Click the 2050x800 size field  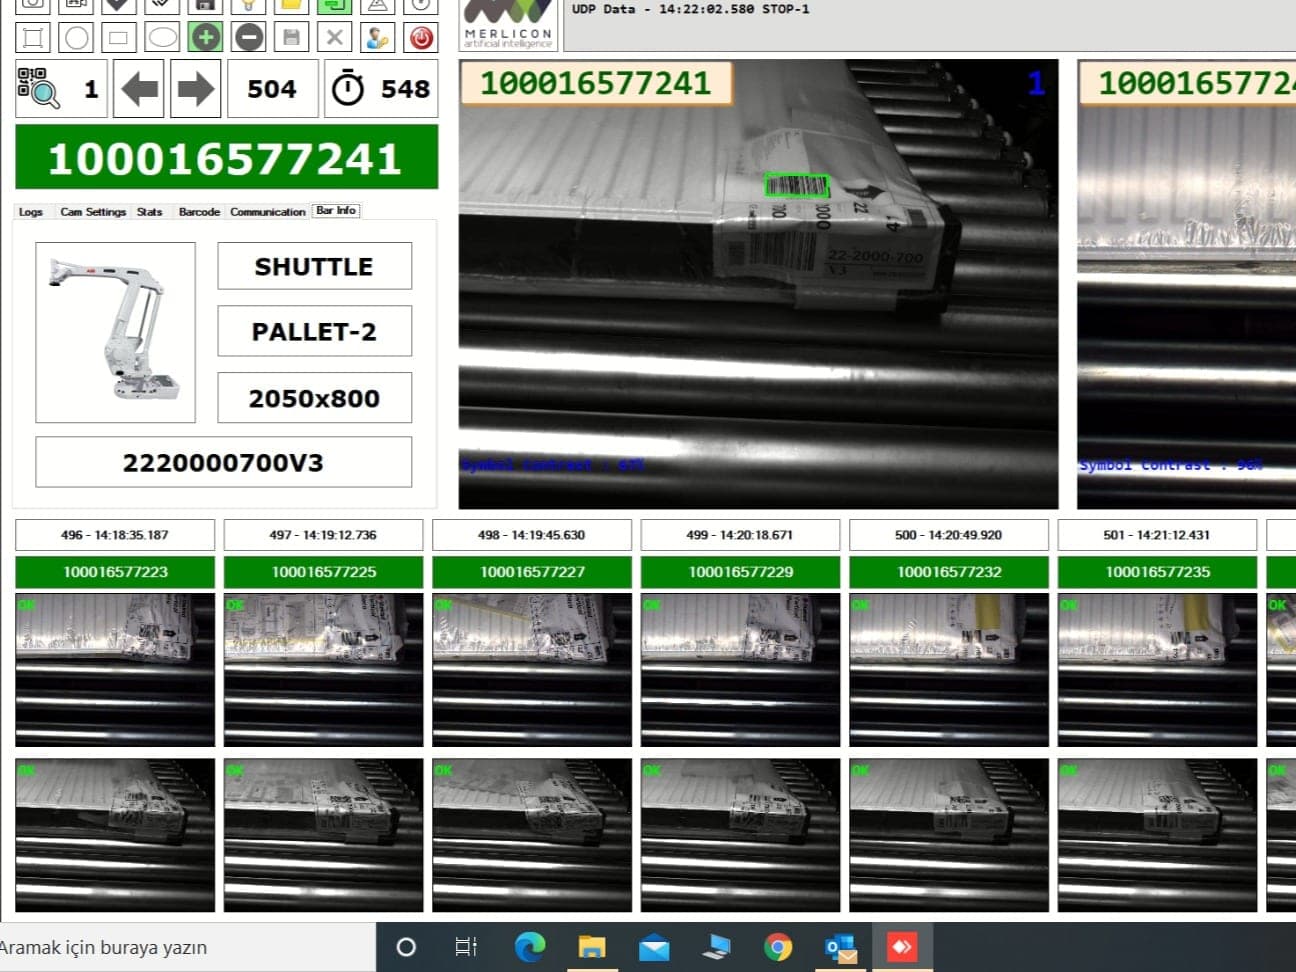click(x=314, y=398)
